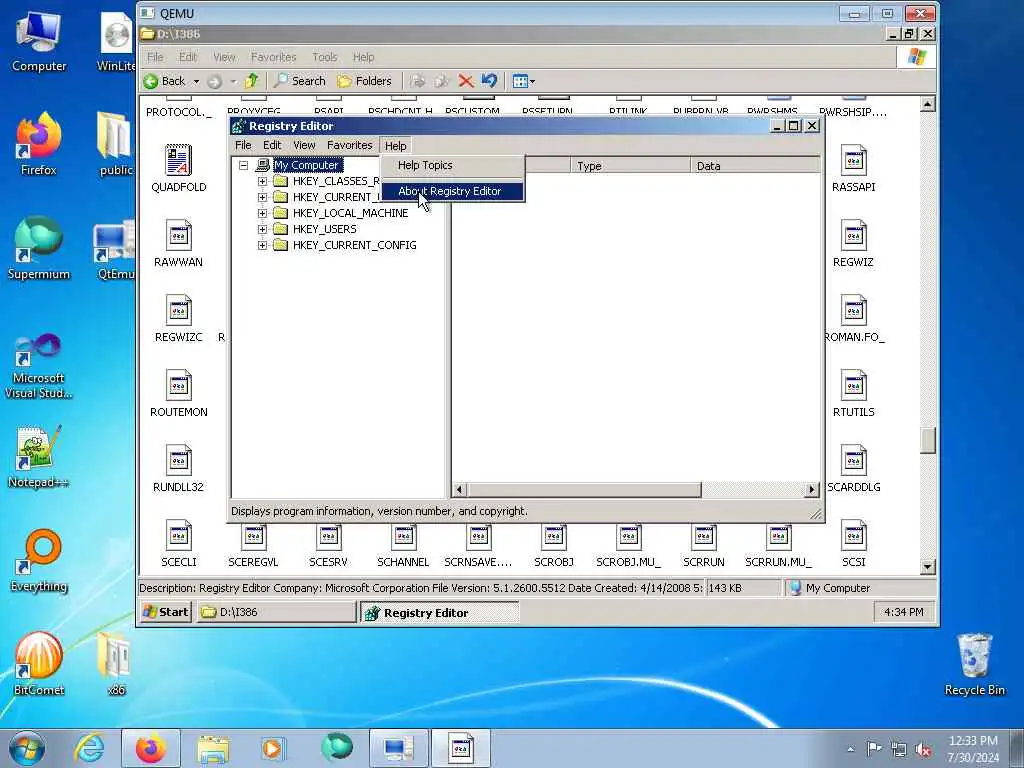Open Internet Explorer from taskbar
This screenshot has height=768, width=1024.
click(89, 748)
